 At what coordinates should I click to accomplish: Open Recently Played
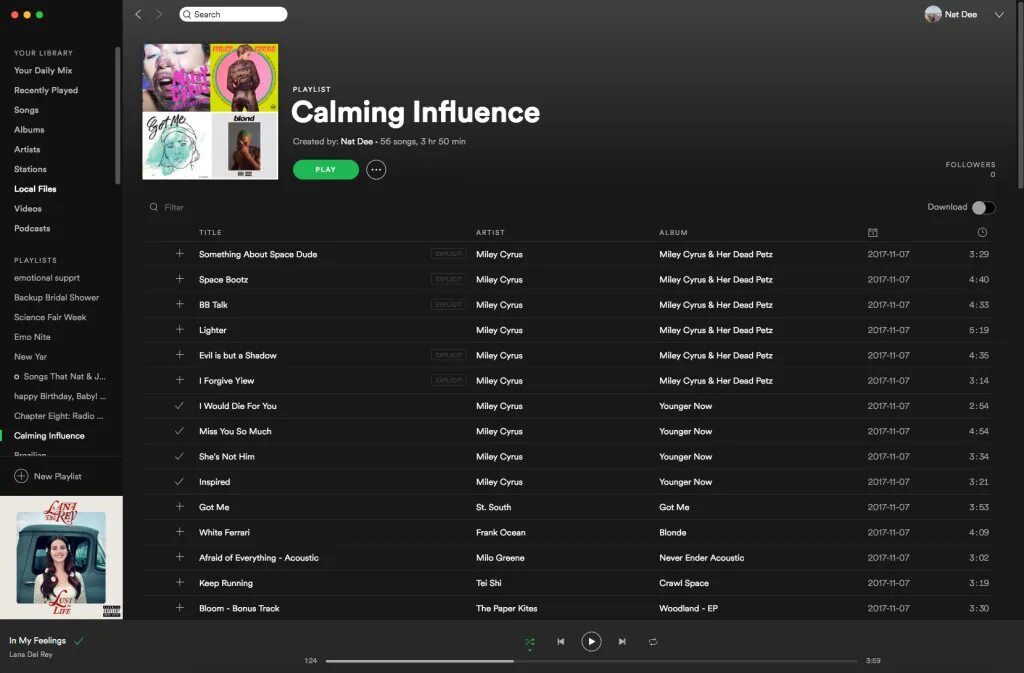tap(46, 90)
